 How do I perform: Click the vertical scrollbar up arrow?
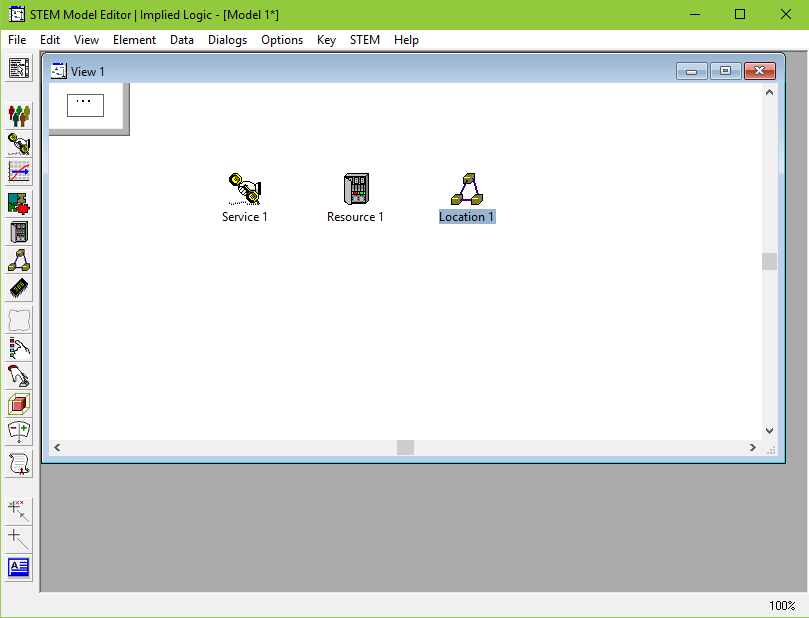[x=769, y=92]
